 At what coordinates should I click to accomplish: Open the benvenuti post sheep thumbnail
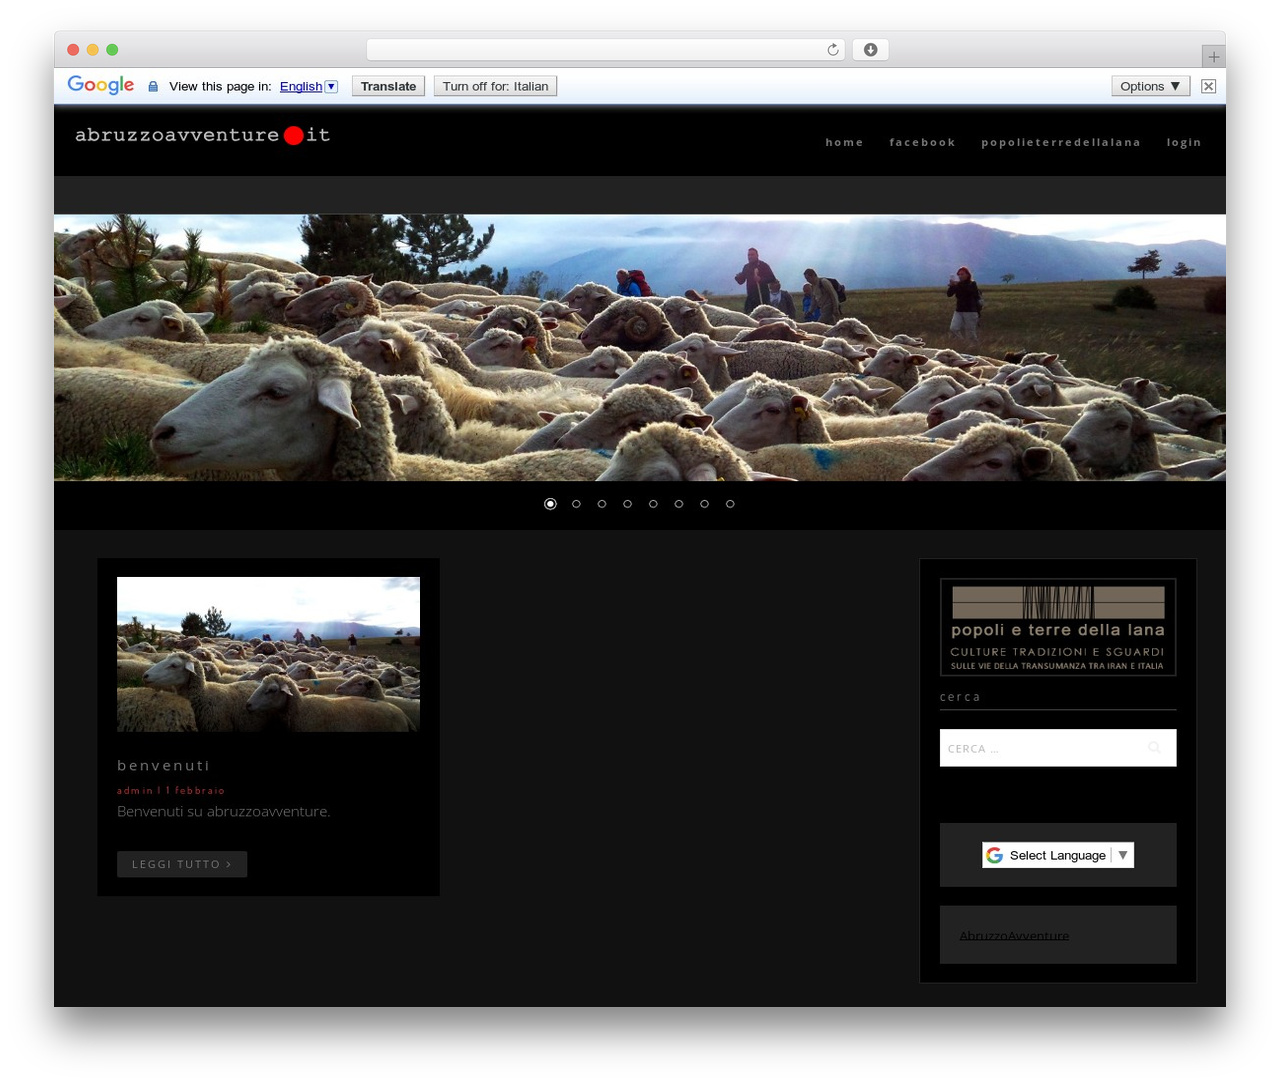[268, 654]
